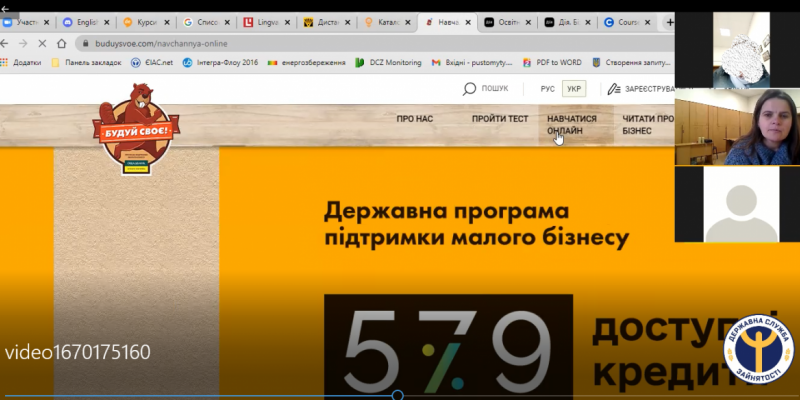The width and height of the screenshot is (800, 400).
Task: Stop page loading with the X button
Action: pos(40,43)
